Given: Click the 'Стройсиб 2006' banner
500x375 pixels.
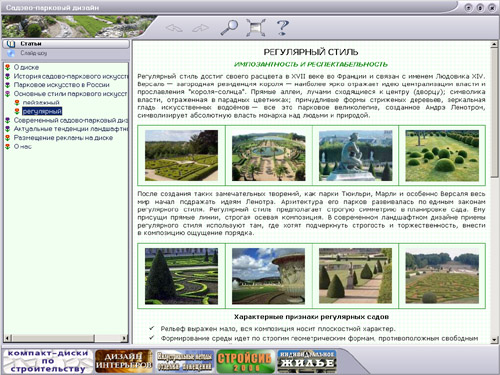Looking at the screenshot, I should tap(245, 361).
